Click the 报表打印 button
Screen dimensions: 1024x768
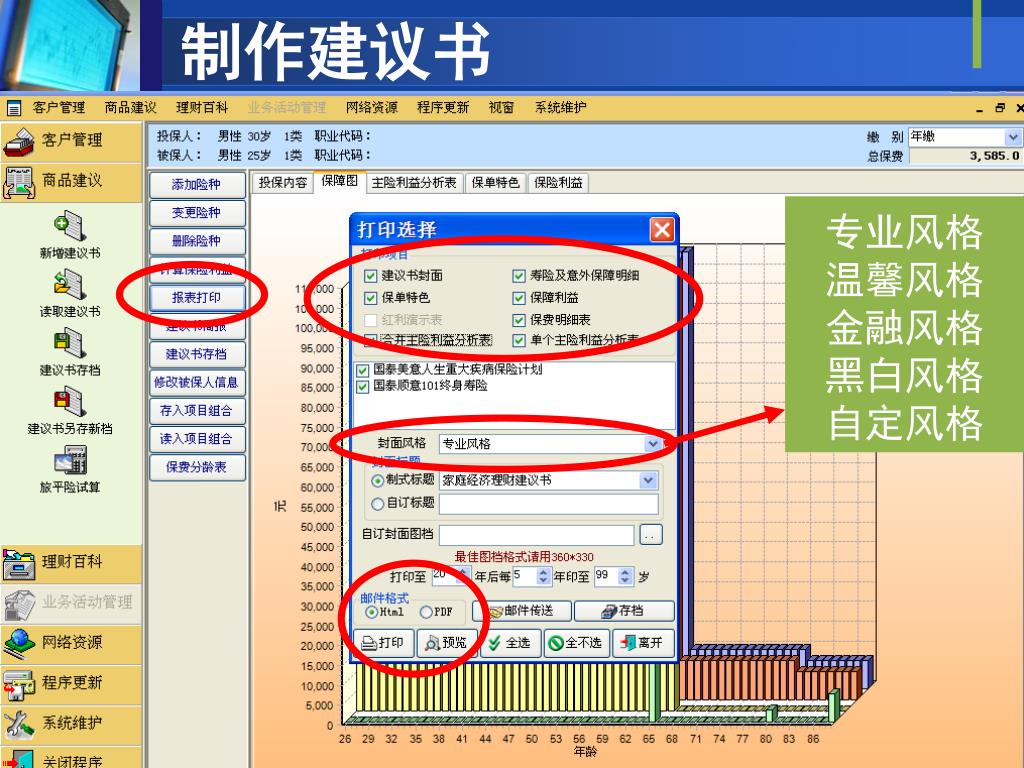click(197, 298)
